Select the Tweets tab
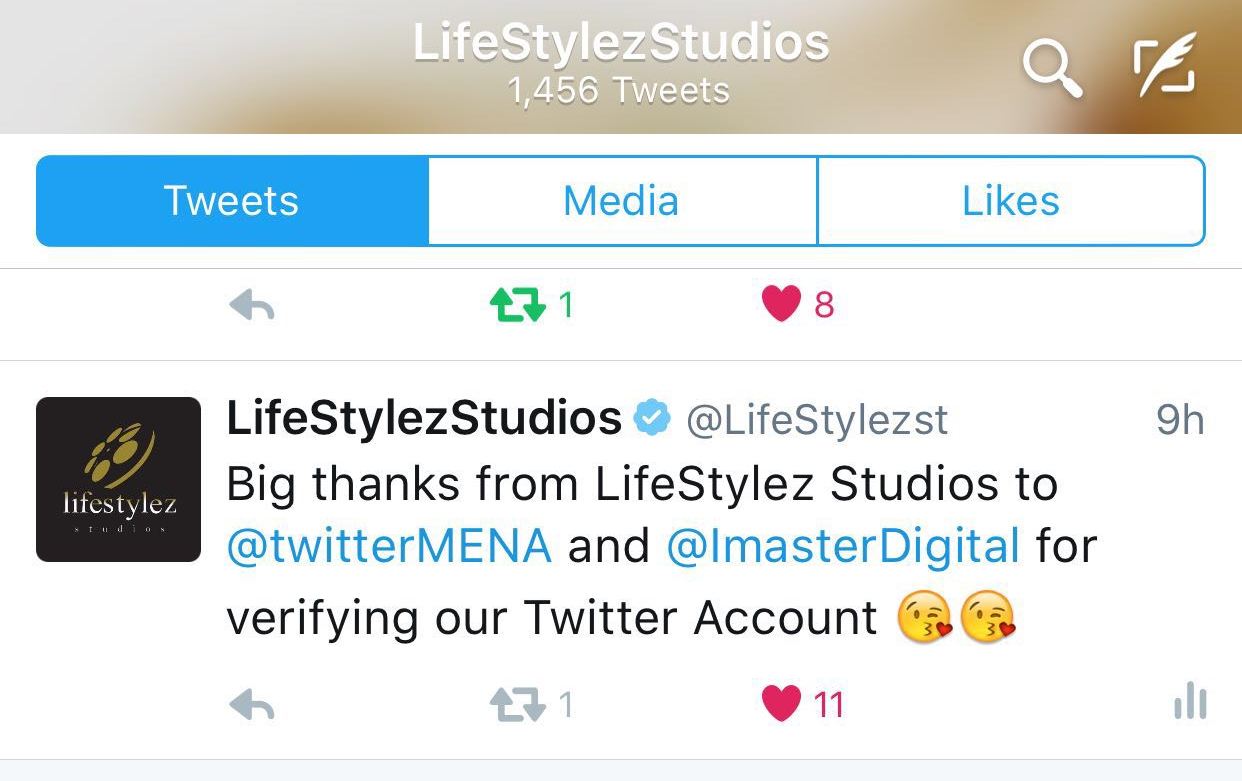This screenshot has width=1242, height=781. (x=232, y=200)
